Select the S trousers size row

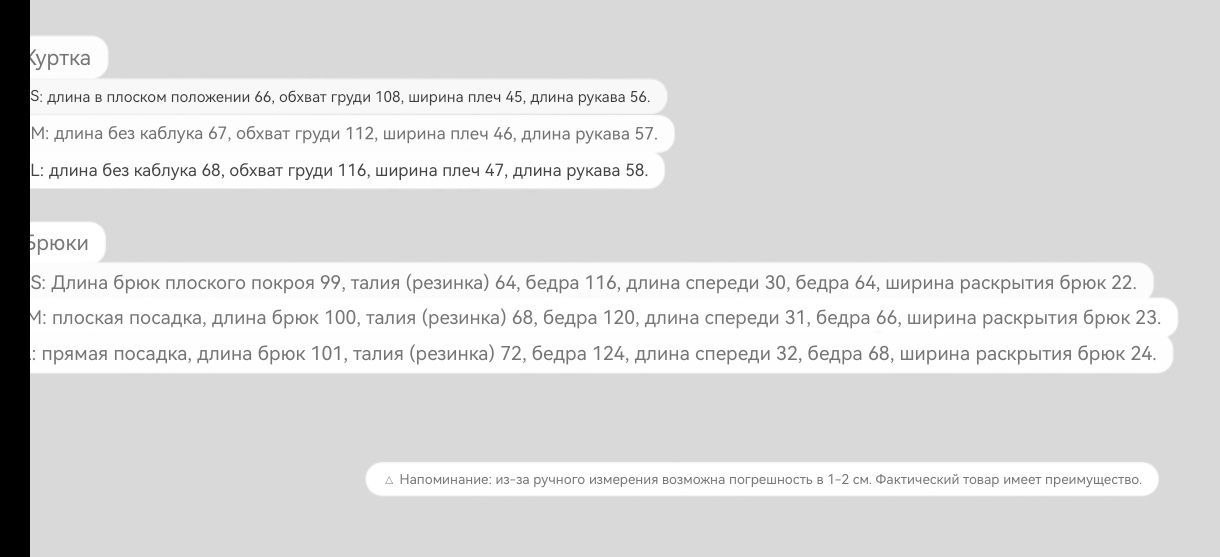tap(591, 283)
